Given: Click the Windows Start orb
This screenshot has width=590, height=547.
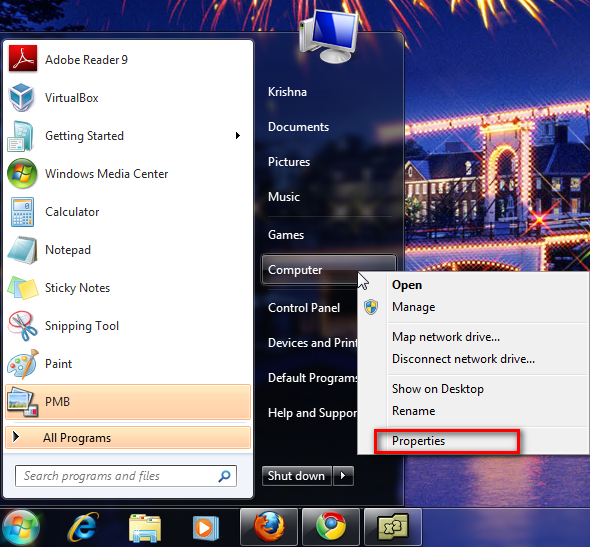Looking at the screenshot, I should [x=20, y=528].
